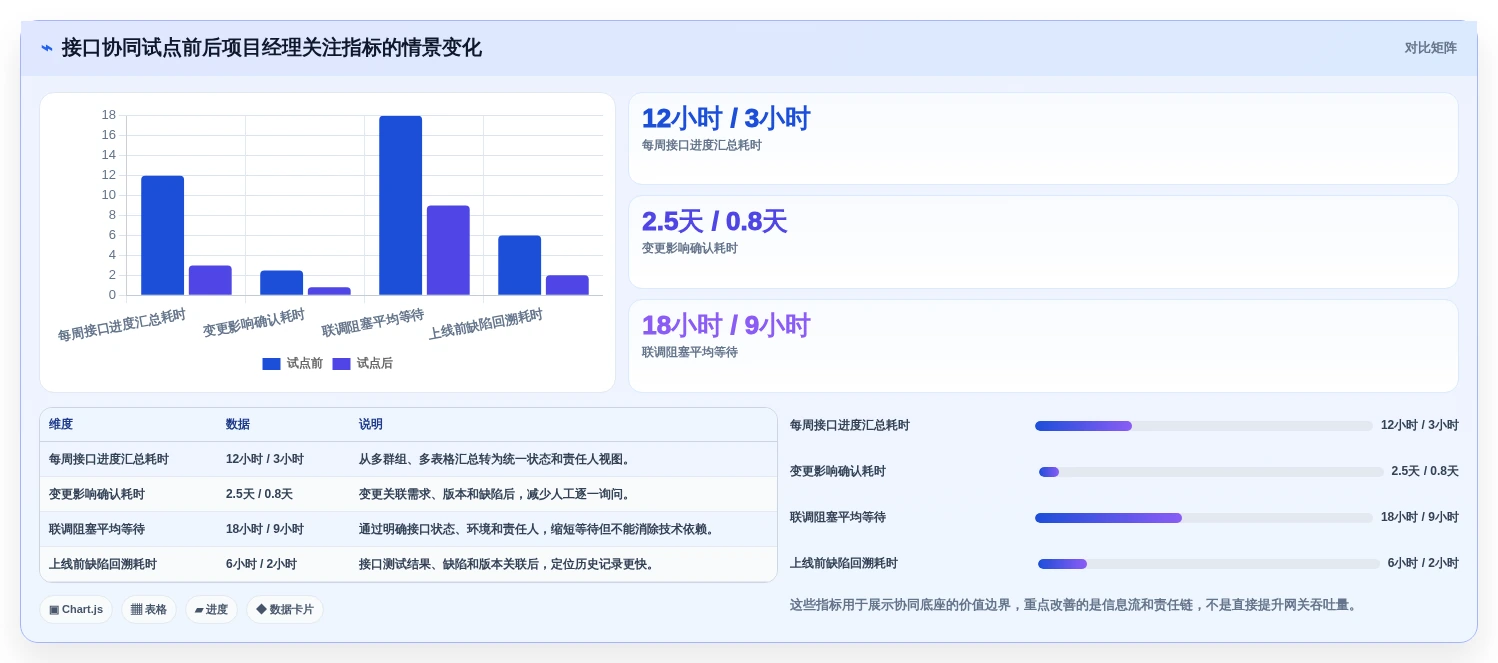The image size is (1498, 663).
Task: Click the 试点后 bar for 每周接口进度汇总耗时
Action: tap(210, 280)
